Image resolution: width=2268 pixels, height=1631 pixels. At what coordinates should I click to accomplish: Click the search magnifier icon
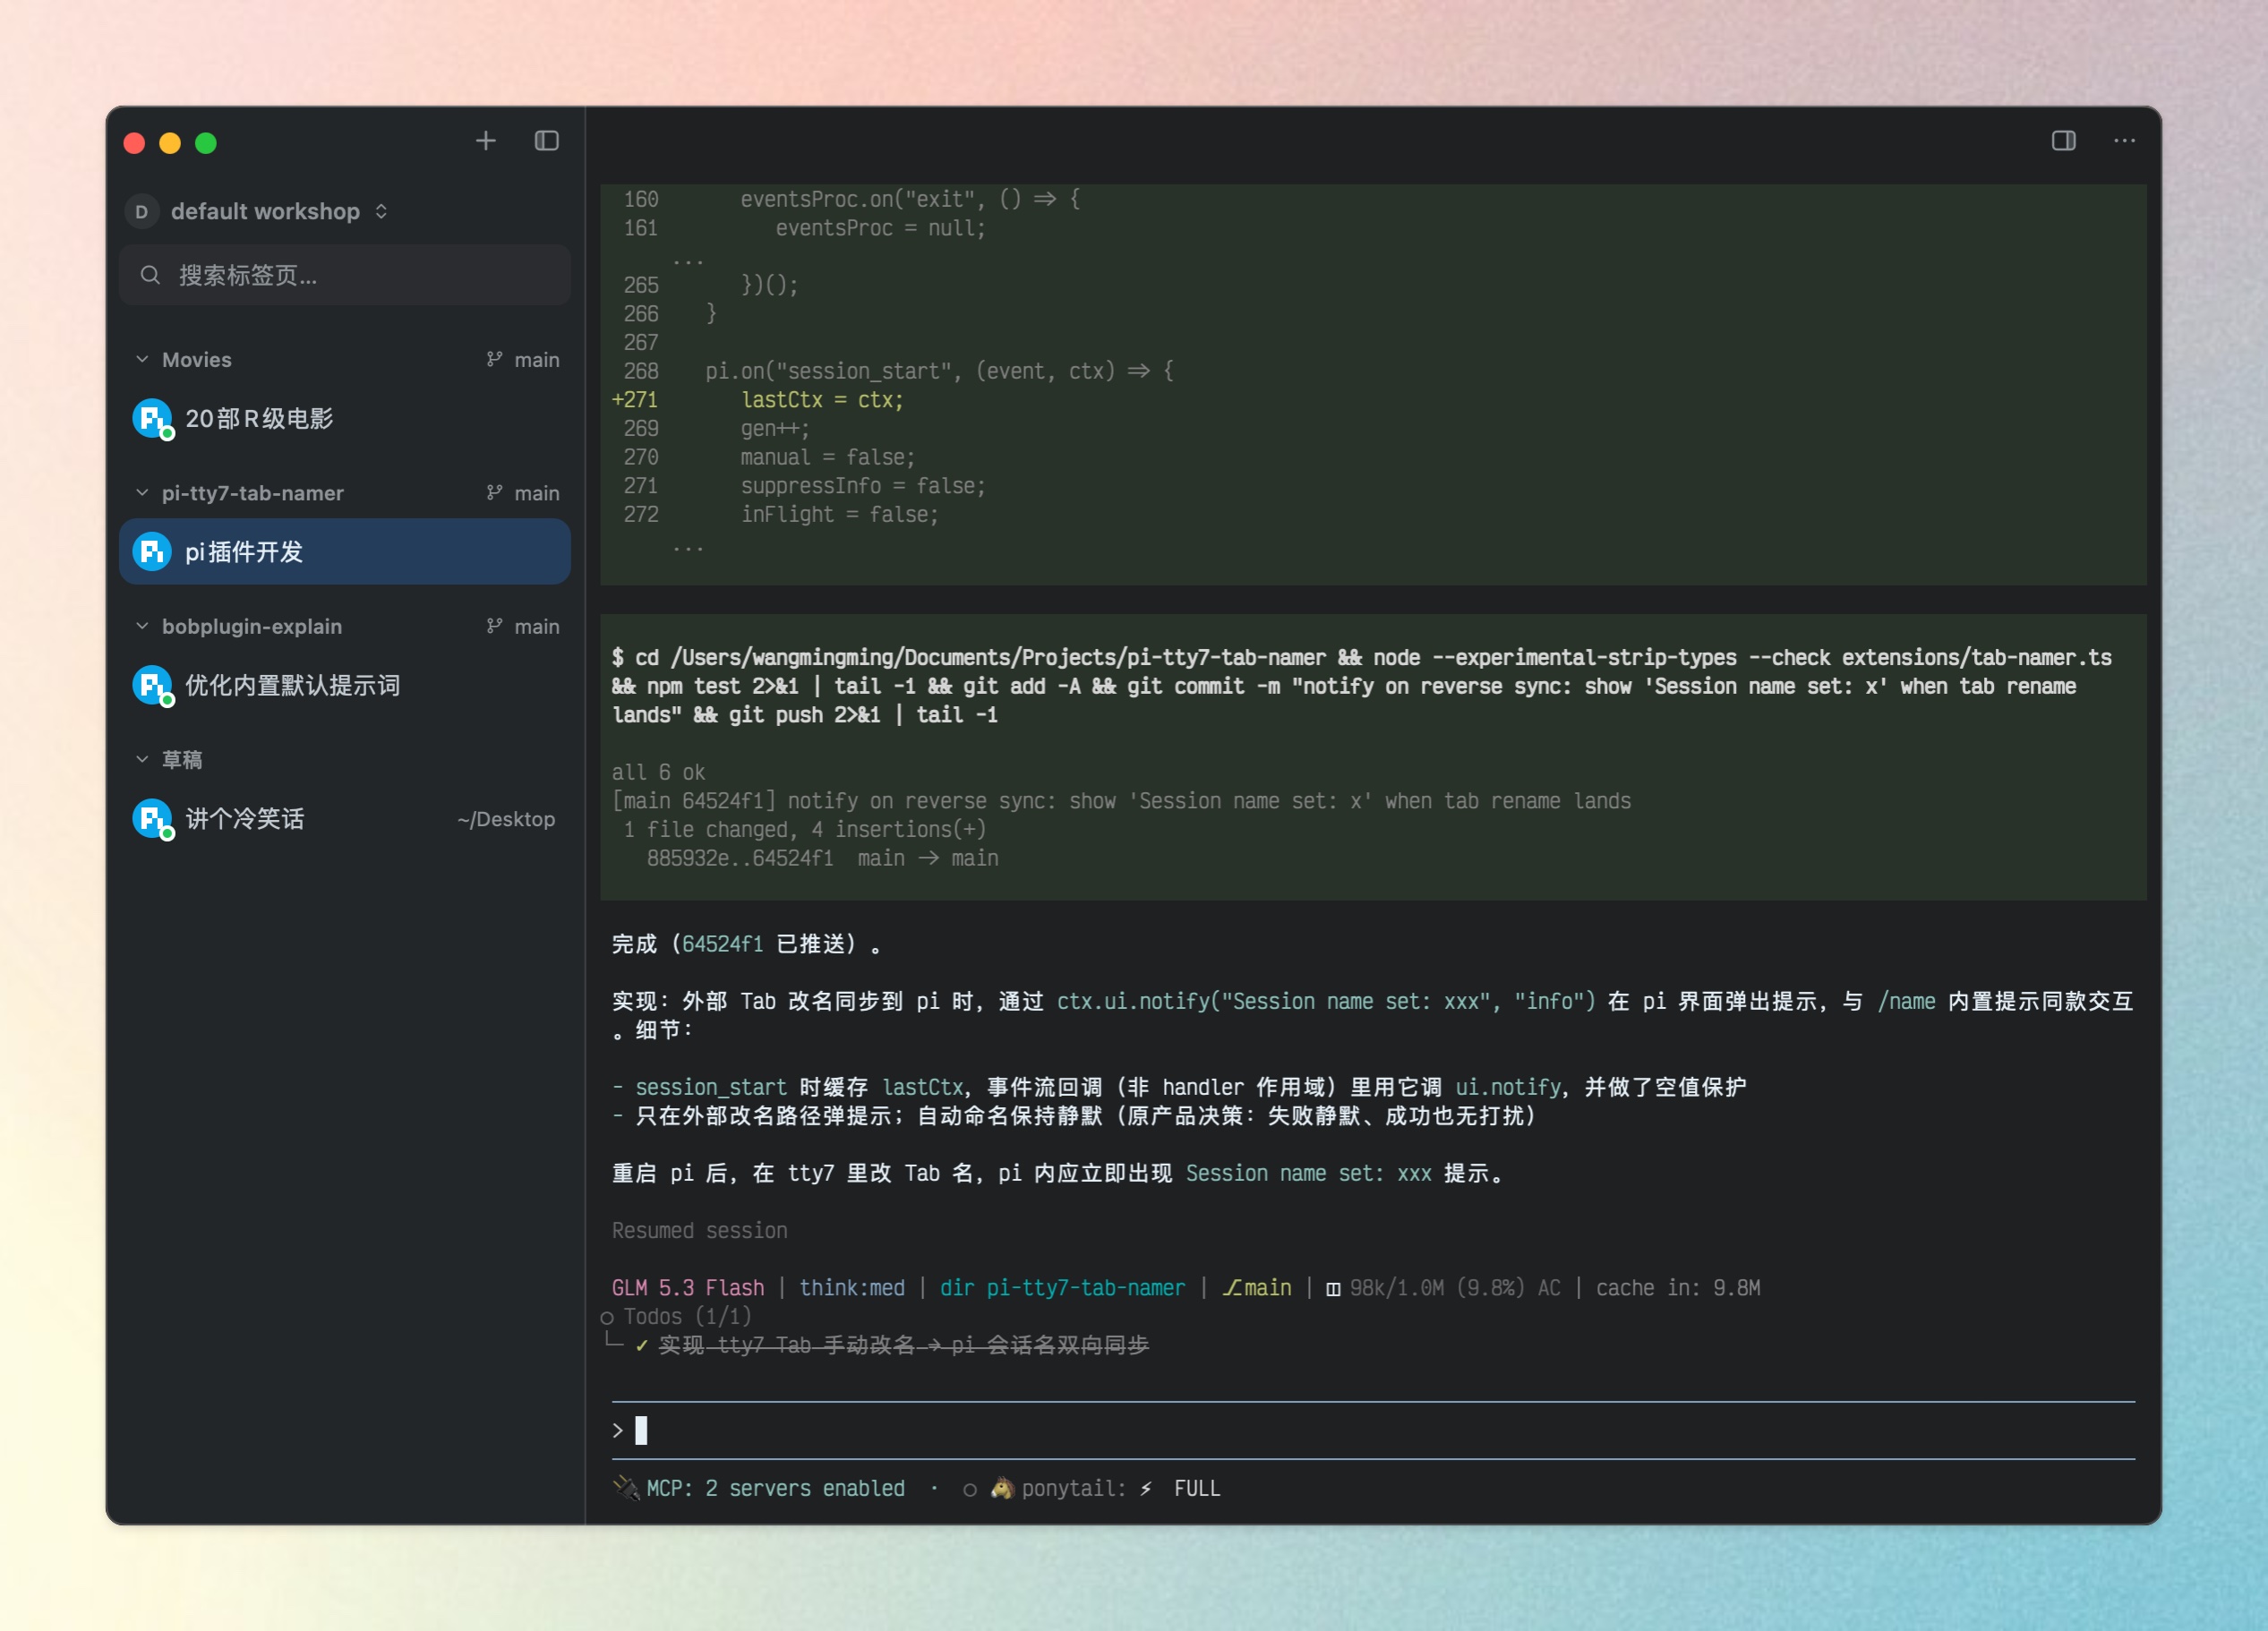(150, 275)
